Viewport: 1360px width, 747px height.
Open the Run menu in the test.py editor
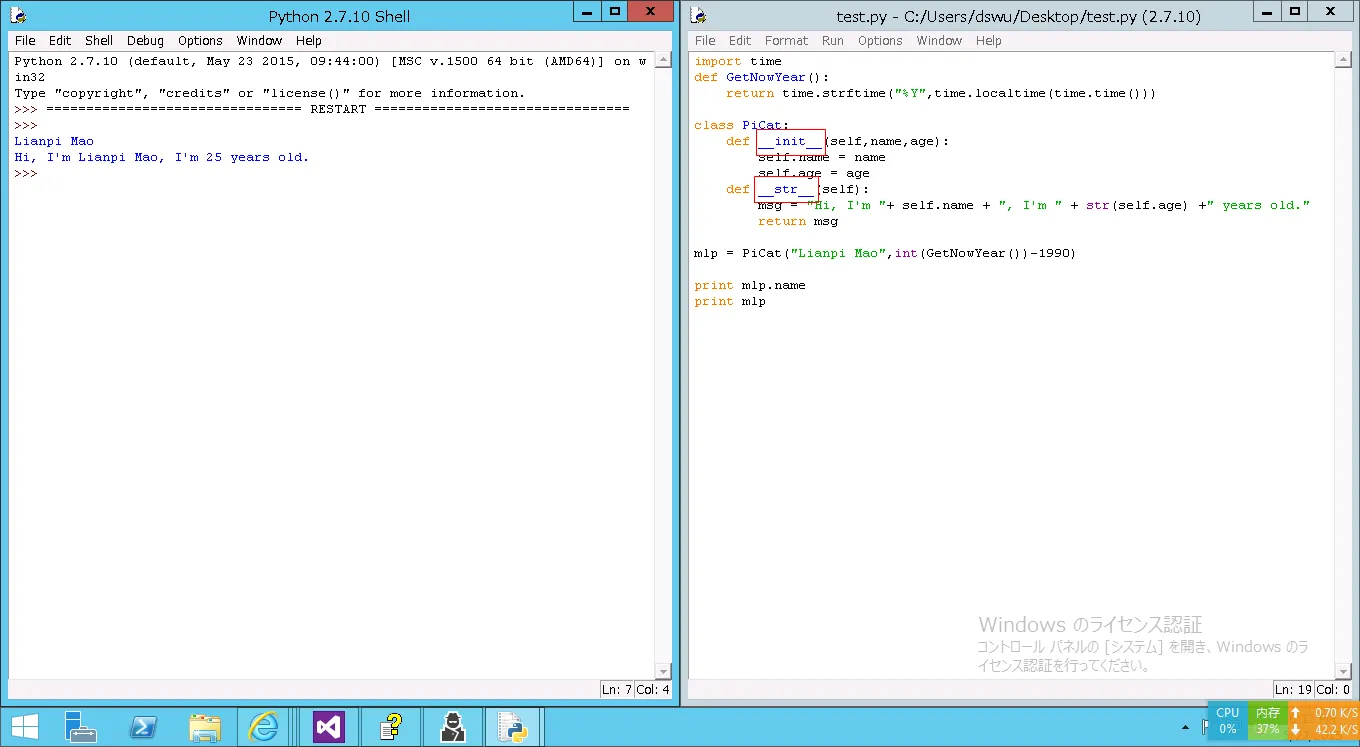[x=832, y=41]
